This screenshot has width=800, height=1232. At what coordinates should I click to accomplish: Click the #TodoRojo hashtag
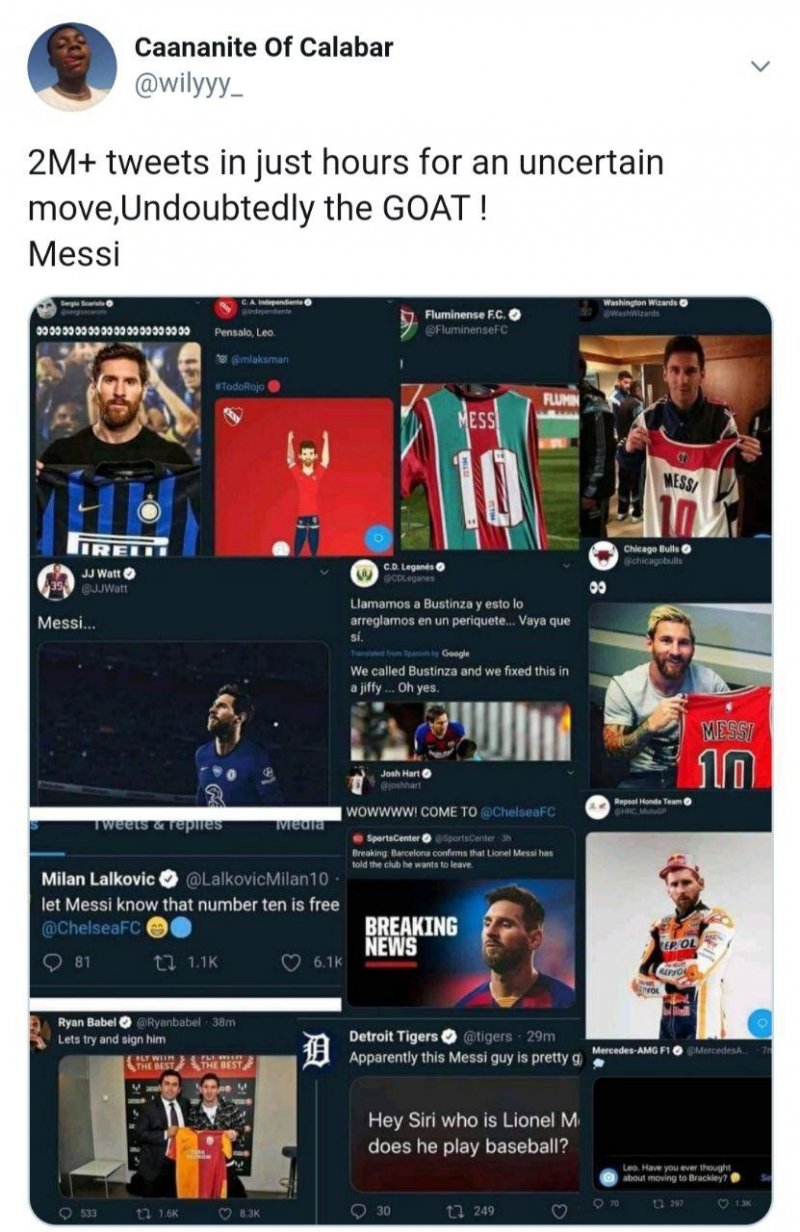coord(242,384)
